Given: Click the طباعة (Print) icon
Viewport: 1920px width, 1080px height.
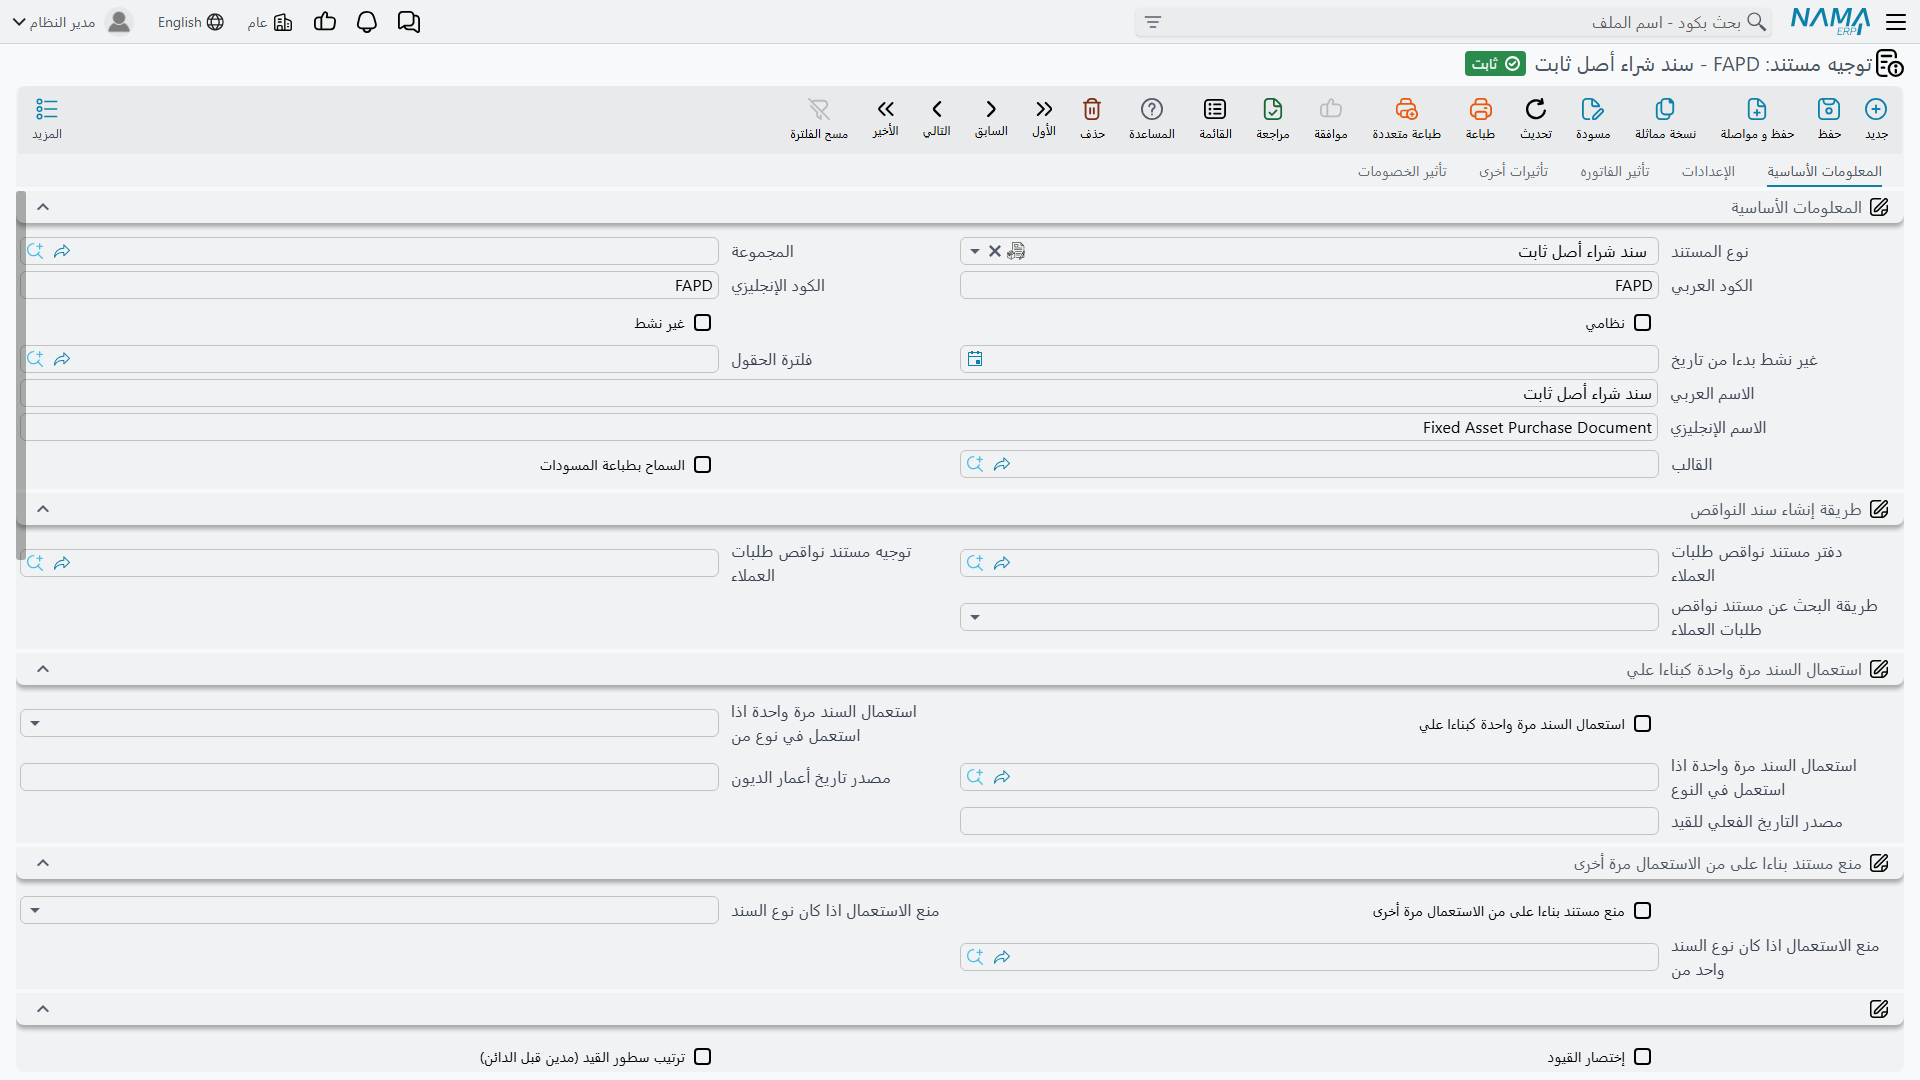Looking at the screenshot, I should (1480, 109).
